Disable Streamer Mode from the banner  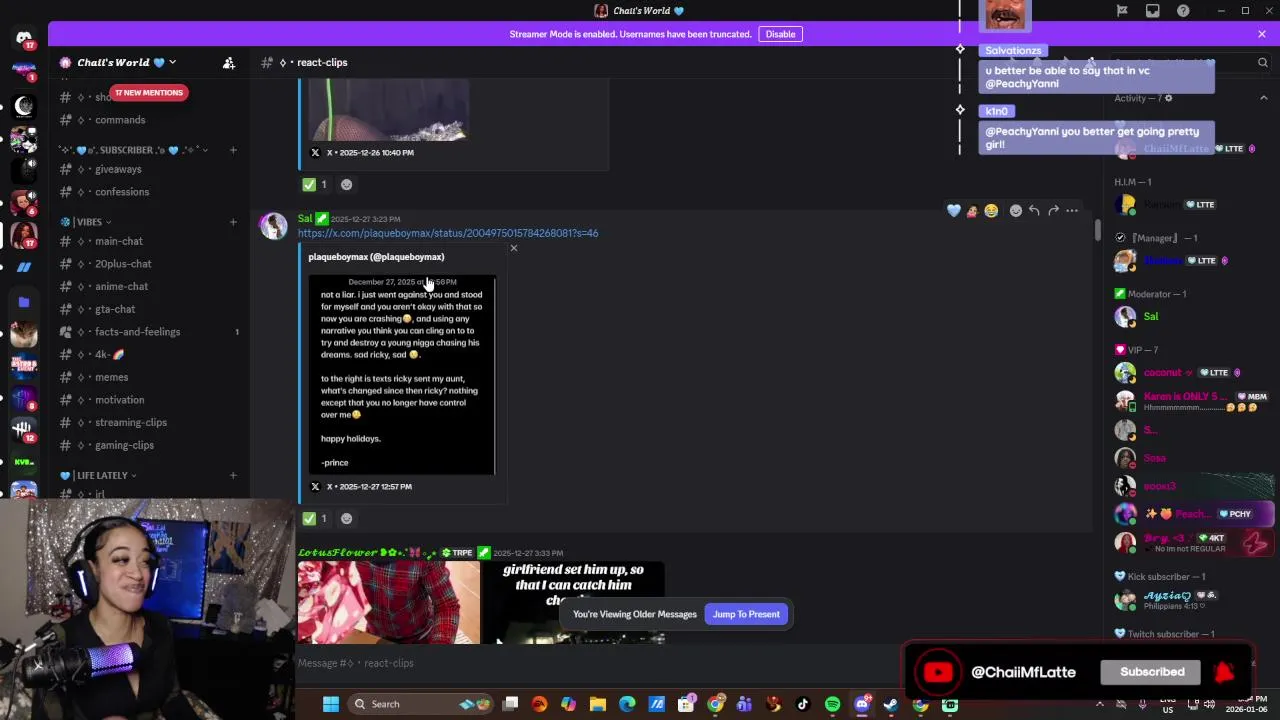tap(780, 34)
